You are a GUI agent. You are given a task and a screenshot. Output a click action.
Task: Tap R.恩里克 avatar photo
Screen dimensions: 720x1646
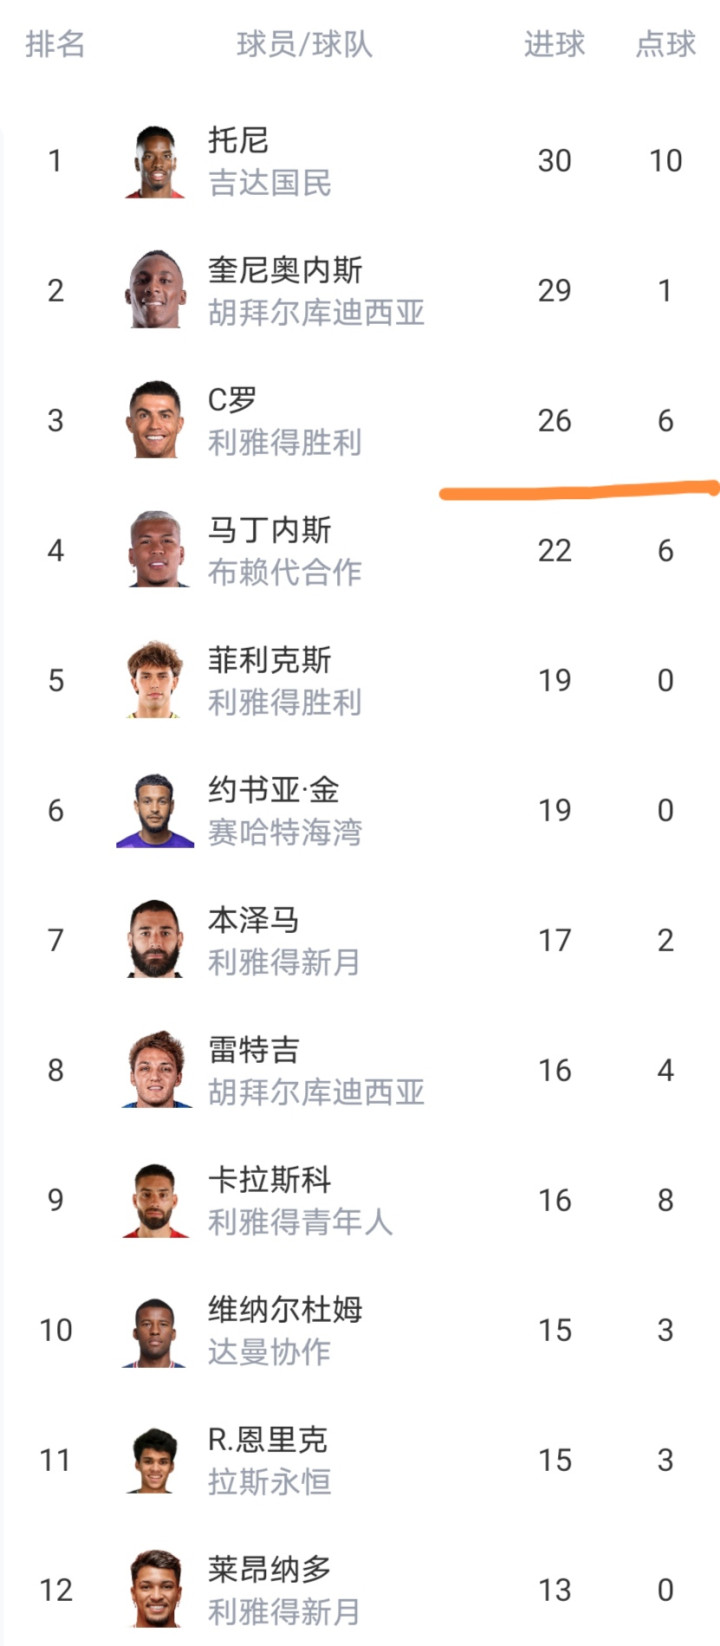tap(155, 1460)
